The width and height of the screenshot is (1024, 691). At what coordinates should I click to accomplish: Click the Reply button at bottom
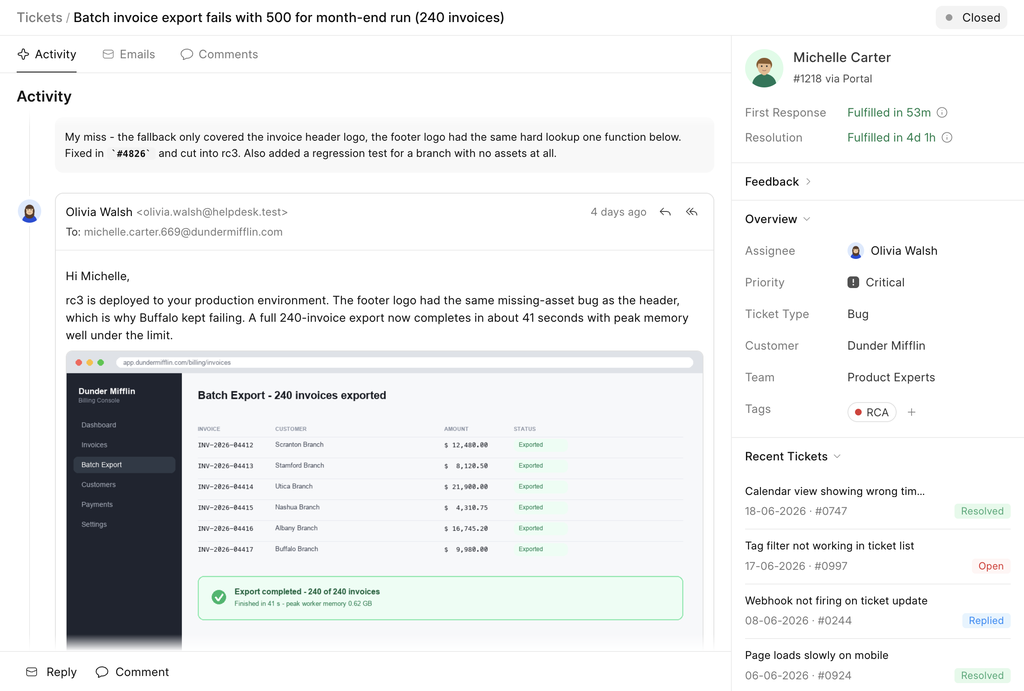pos(51,672)
